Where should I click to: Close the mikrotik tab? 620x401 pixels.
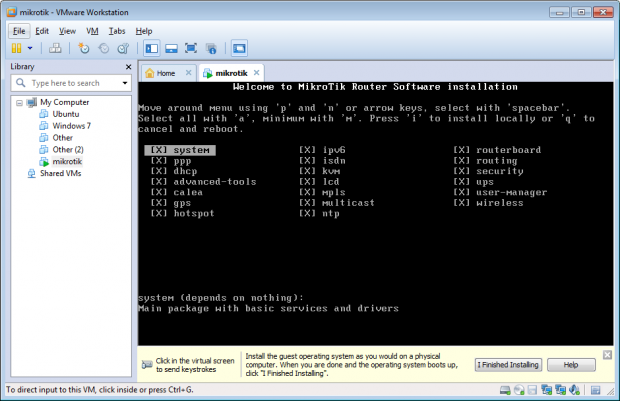[257, 73]
